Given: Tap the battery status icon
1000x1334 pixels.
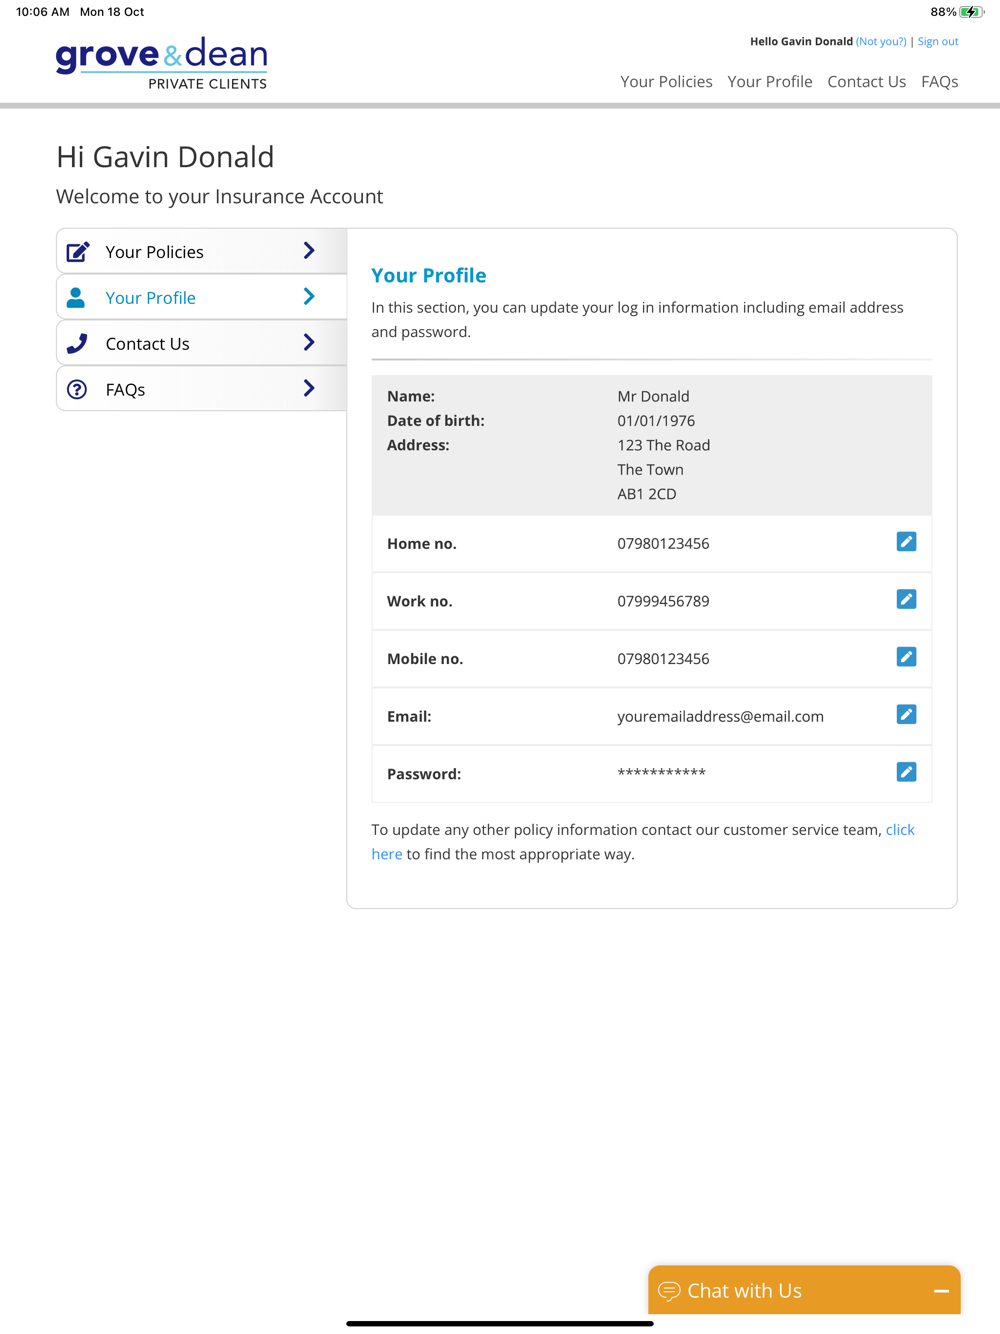Looking at the screenshot, I should click(x=971, y=12).
